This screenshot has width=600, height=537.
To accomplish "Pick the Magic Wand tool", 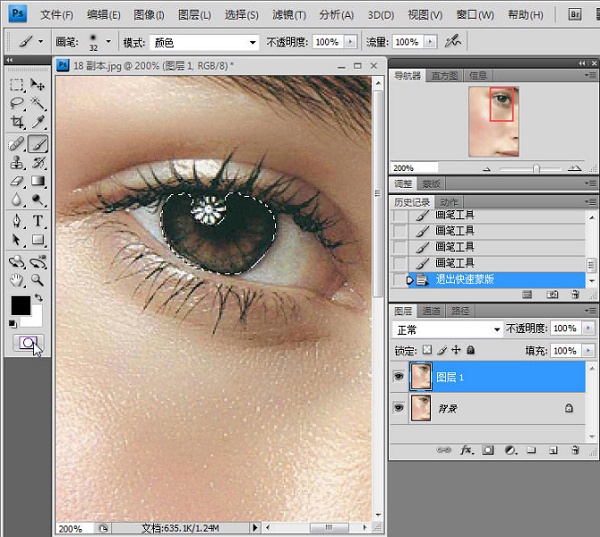I will (x=38, y=103).
